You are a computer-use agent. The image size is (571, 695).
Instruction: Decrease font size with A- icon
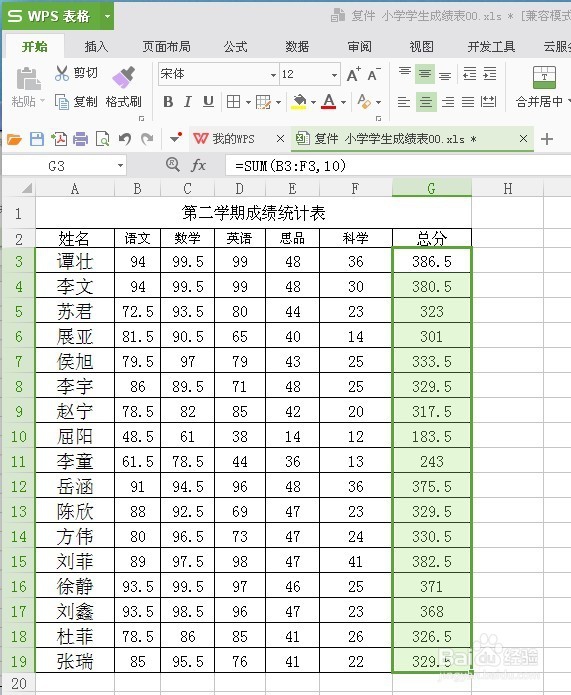click(x=374, y=74)
